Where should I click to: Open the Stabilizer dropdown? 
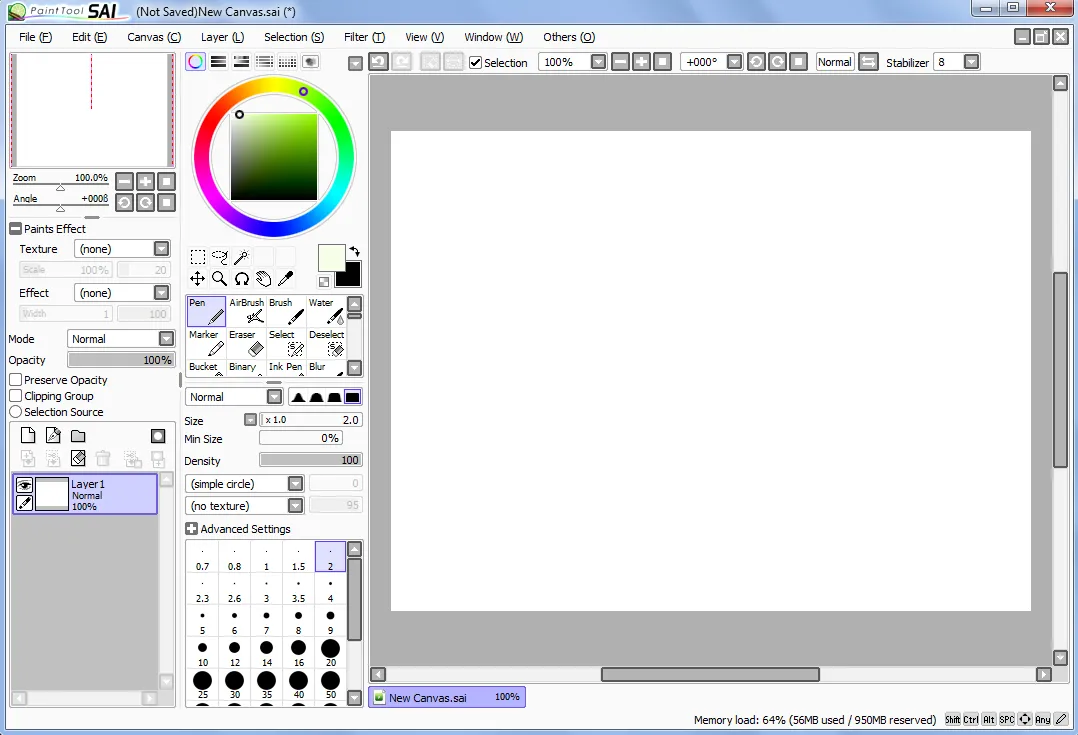pos(971,62)
